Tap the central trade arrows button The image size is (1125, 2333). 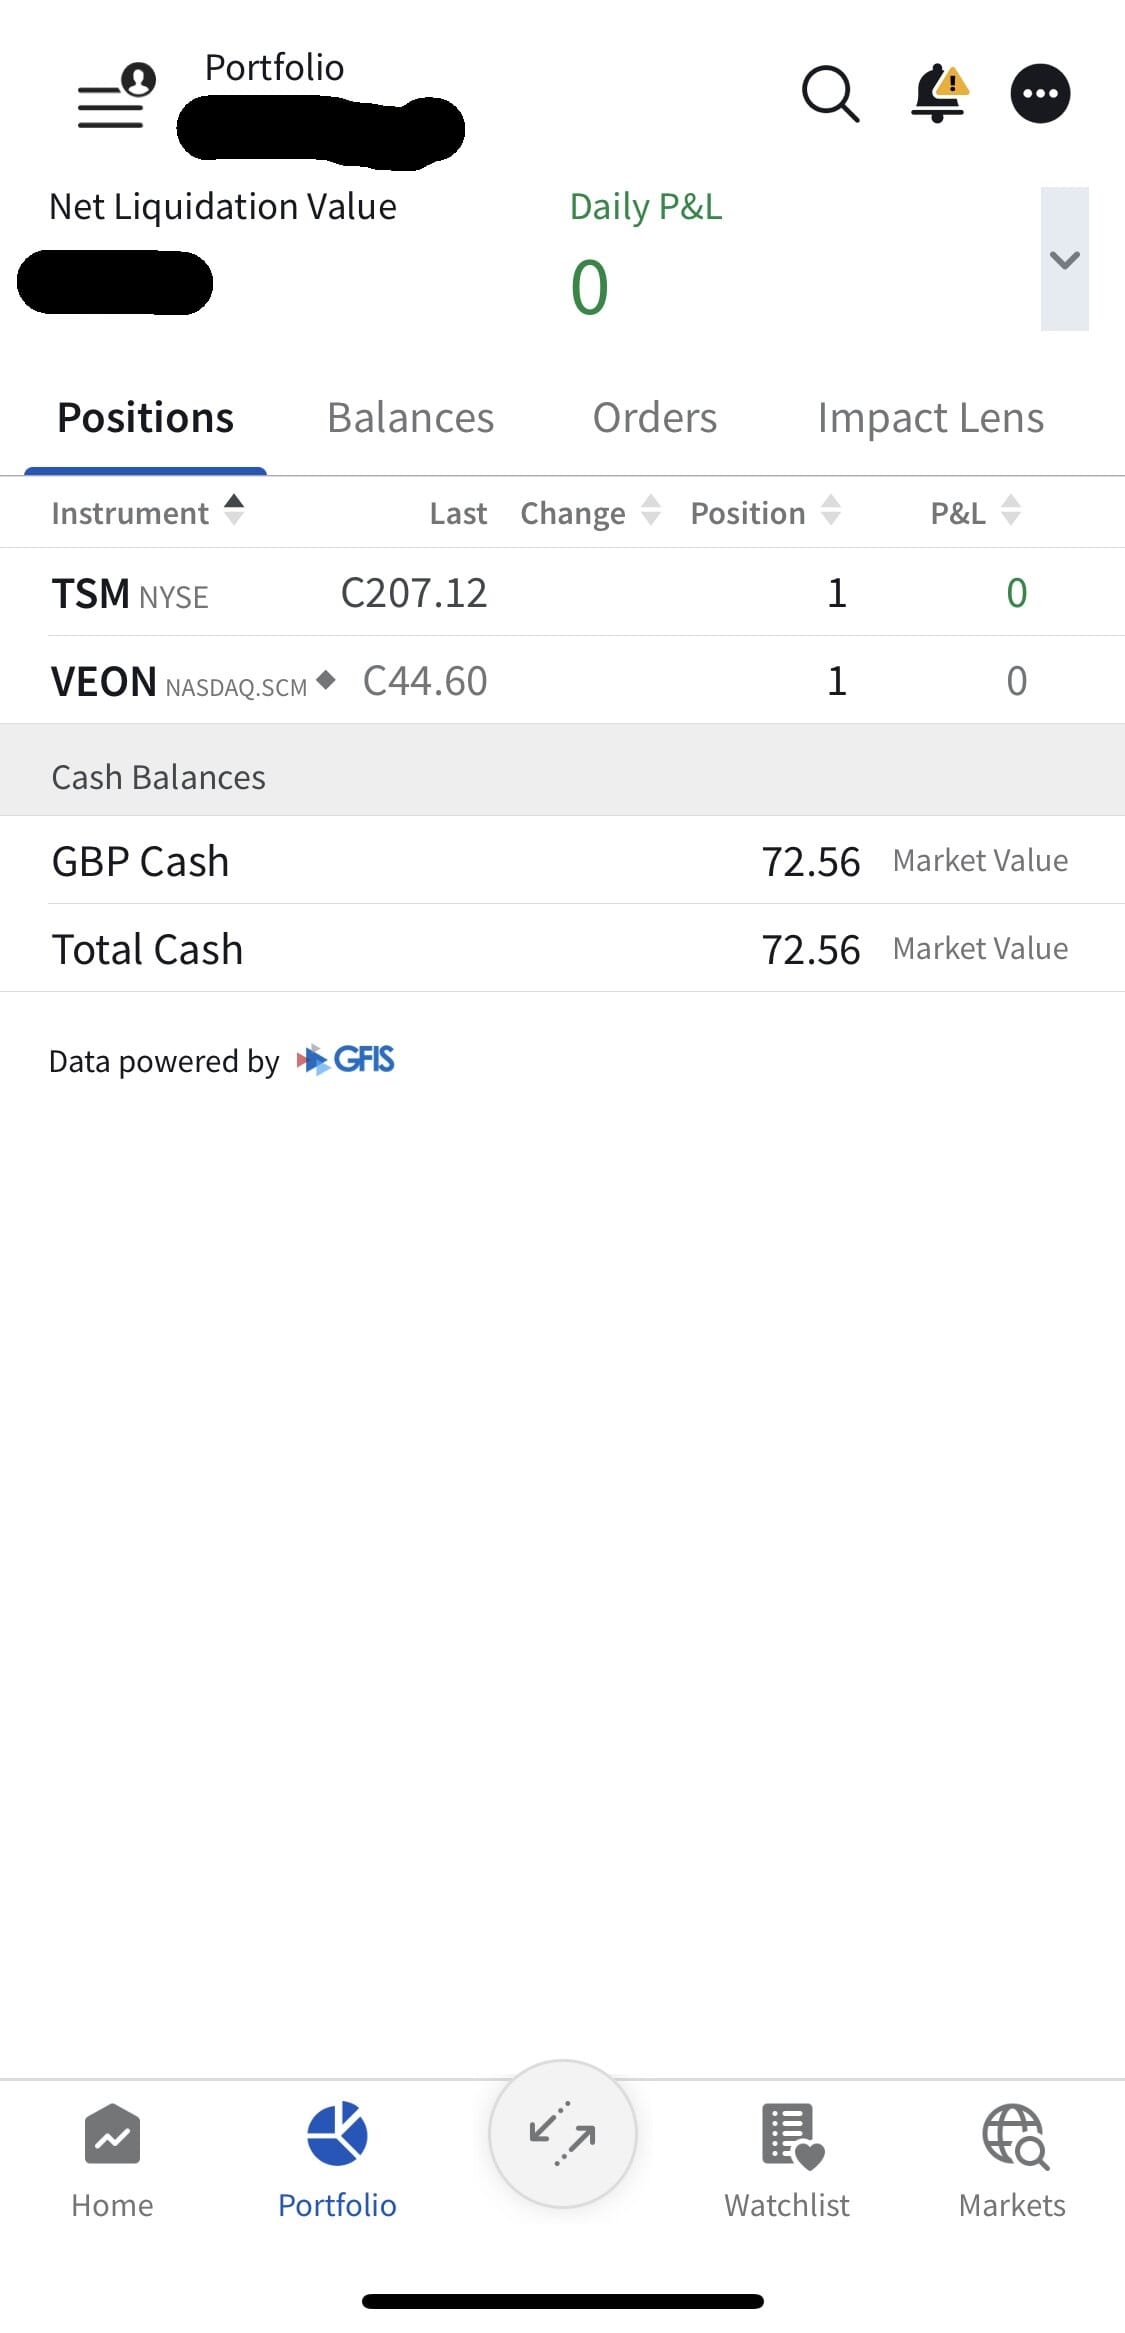(x=563, y=2133)
